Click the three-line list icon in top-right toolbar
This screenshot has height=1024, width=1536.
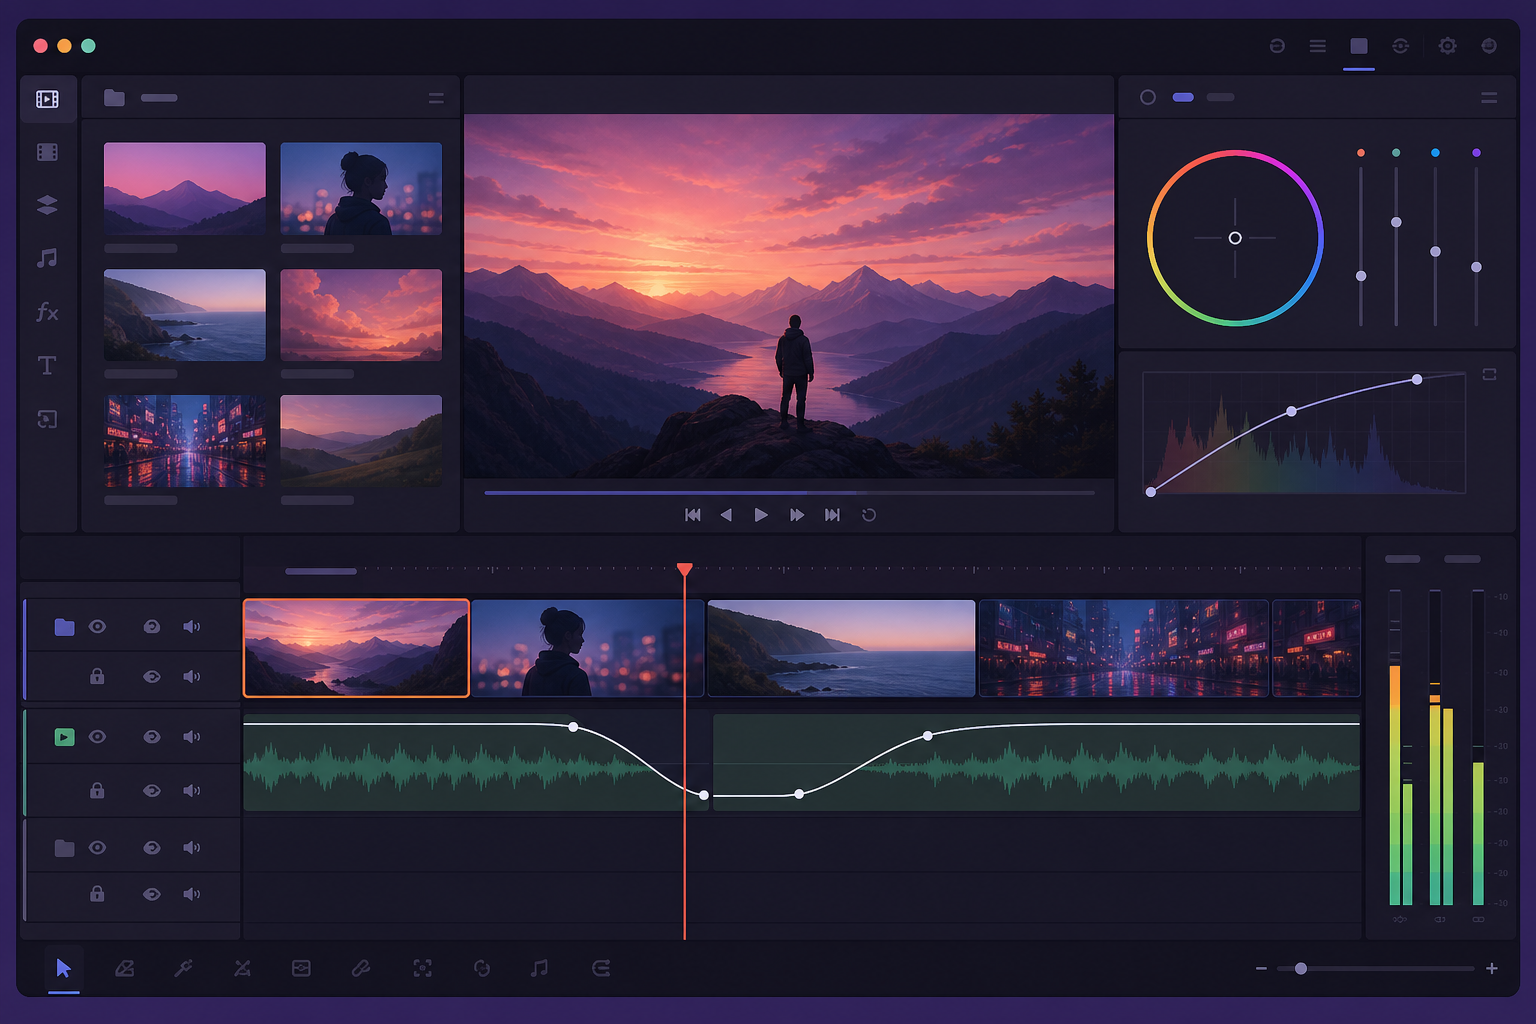tap(1318, 46)
